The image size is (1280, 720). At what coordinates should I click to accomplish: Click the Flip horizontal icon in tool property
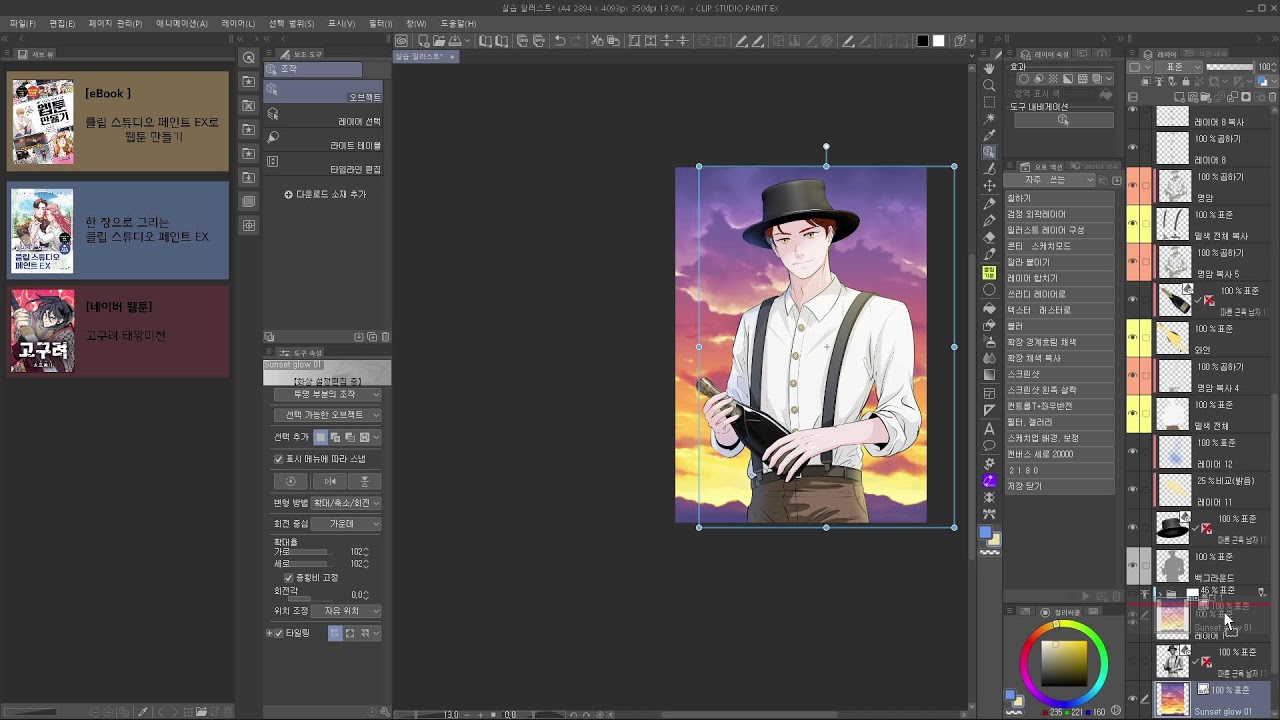coord(329,481)
